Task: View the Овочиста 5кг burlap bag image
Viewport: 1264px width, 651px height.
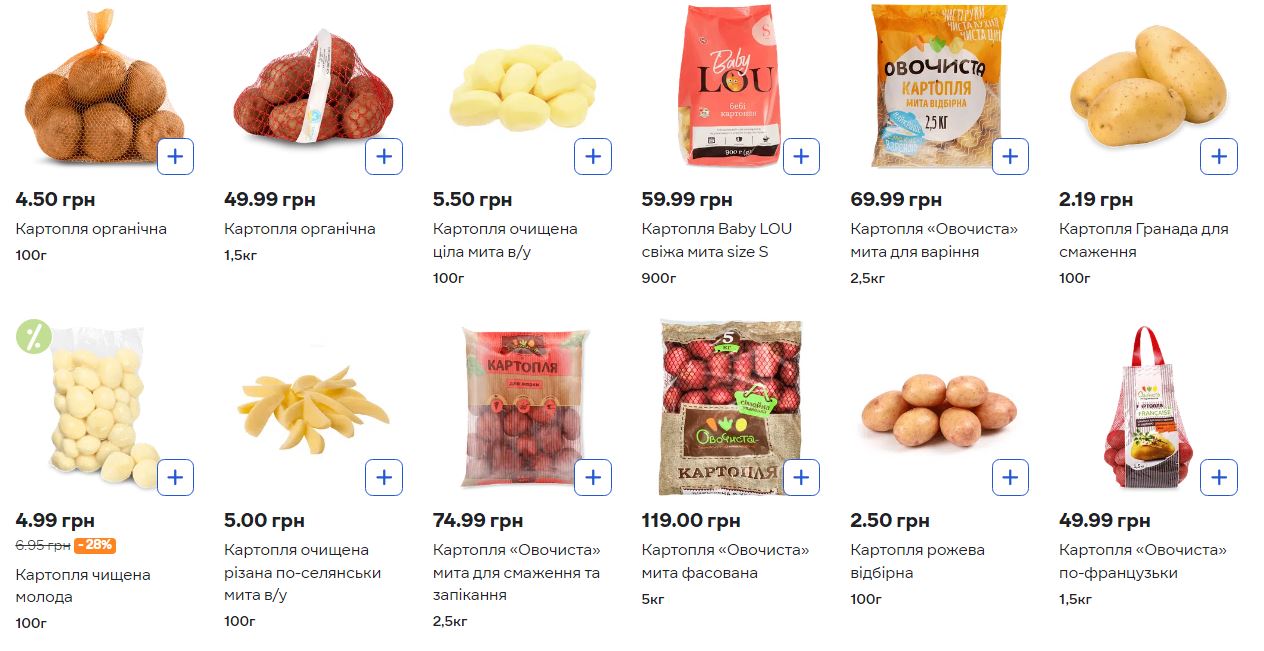Action: (728, 405)
